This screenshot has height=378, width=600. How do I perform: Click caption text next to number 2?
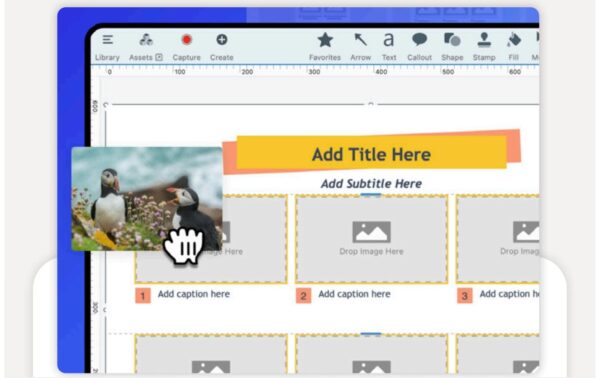354,294
